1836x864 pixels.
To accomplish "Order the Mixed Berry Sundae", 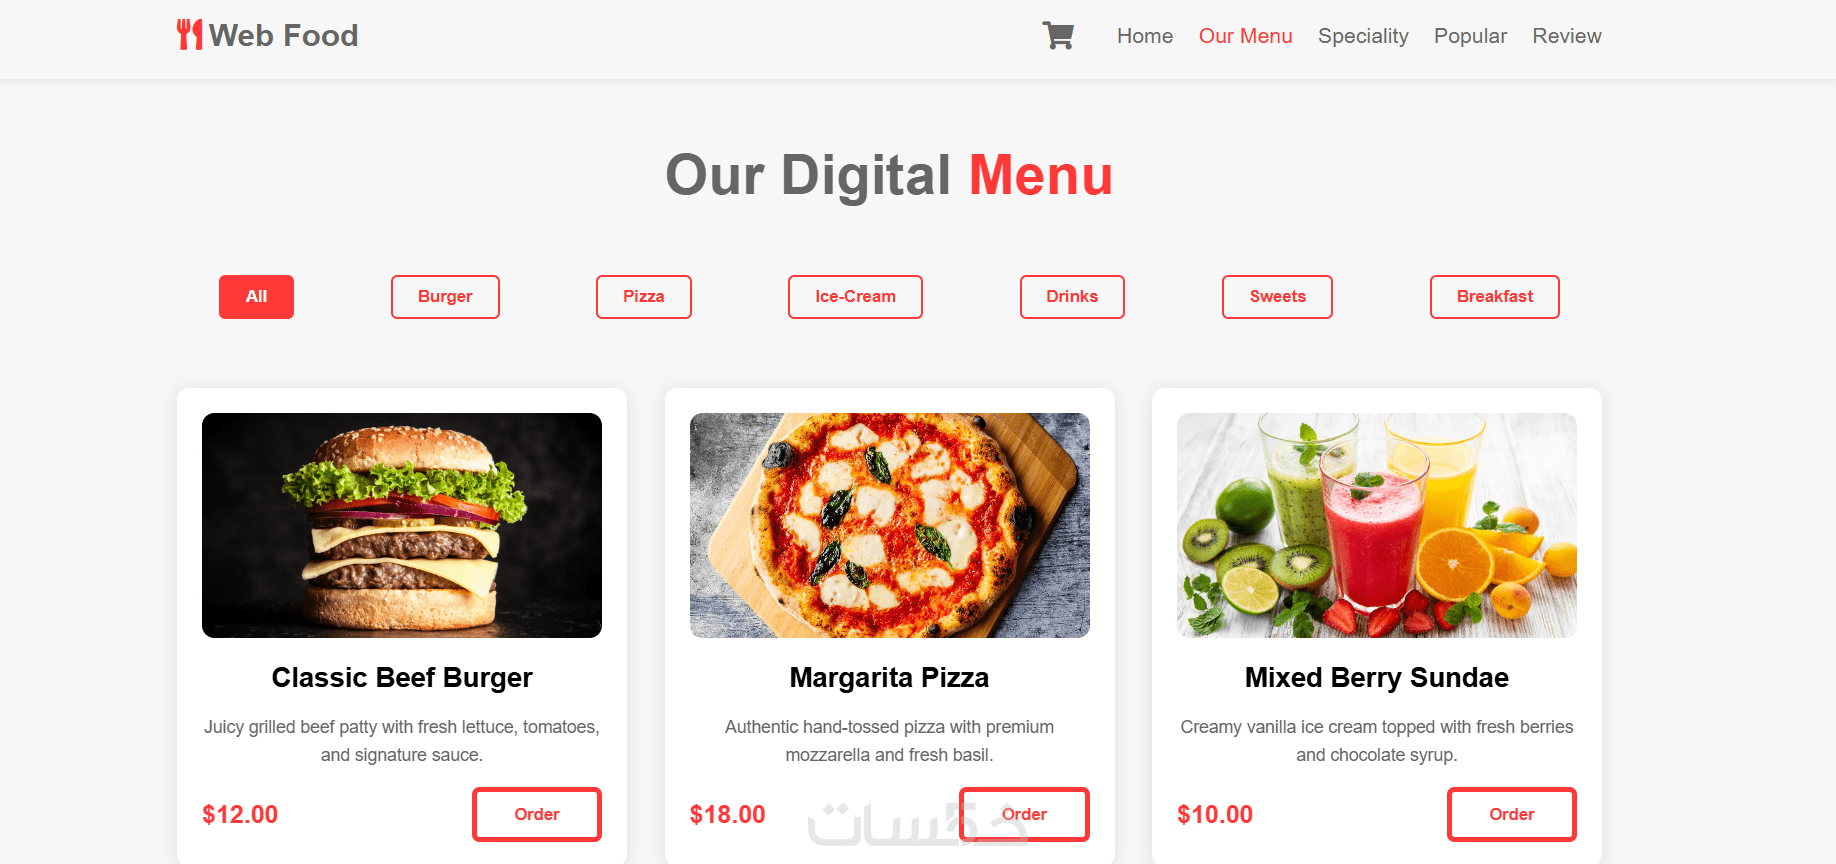I will click(1512, 814).
